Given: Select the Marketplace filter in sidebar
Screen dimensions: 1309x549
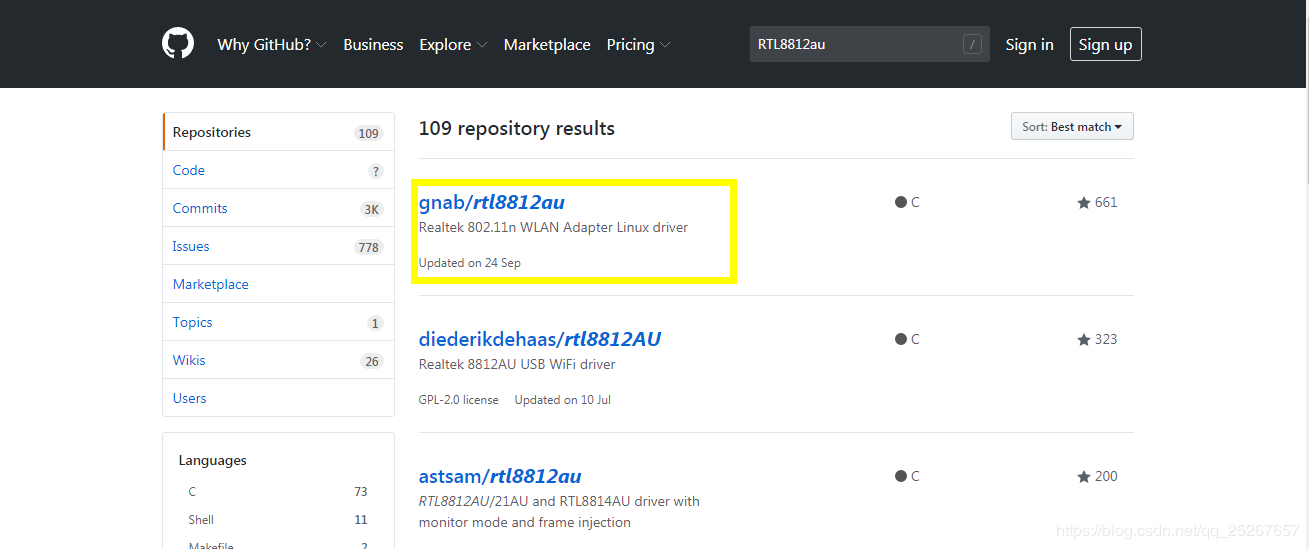Looking at the screenshot, I should click(278, 284).
